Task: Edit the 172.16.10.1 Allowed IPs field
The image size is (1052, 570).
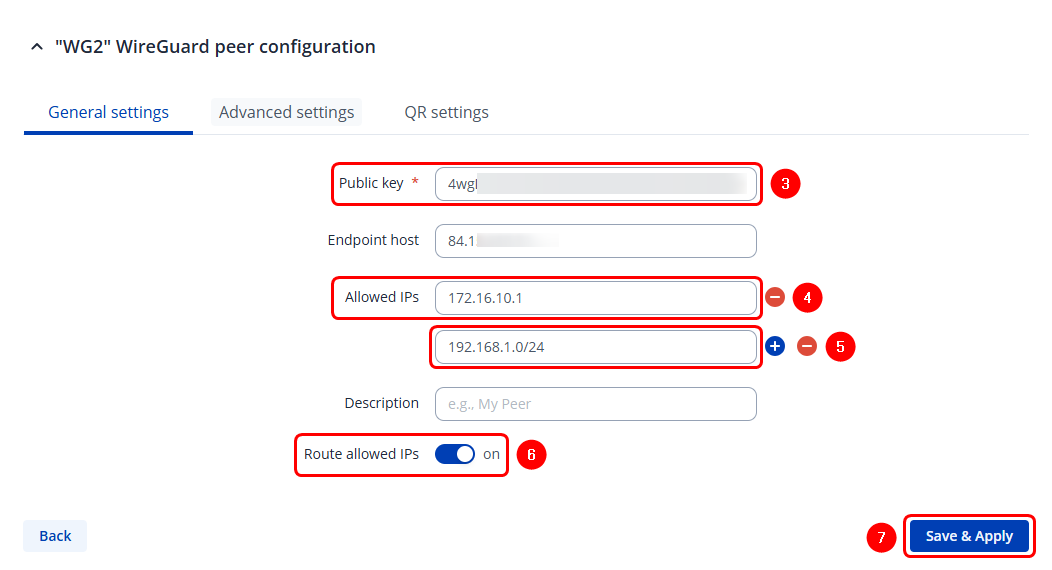Action: pyautogui.click(x=595, y=298)
